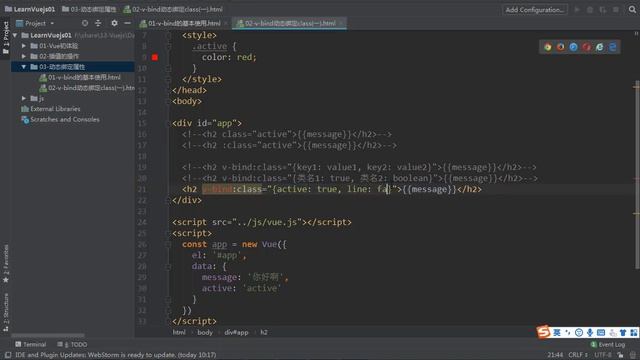
Task: Close the 02-v-bind class editor tab
Action: pyautogui.click(x=341, y=23)
